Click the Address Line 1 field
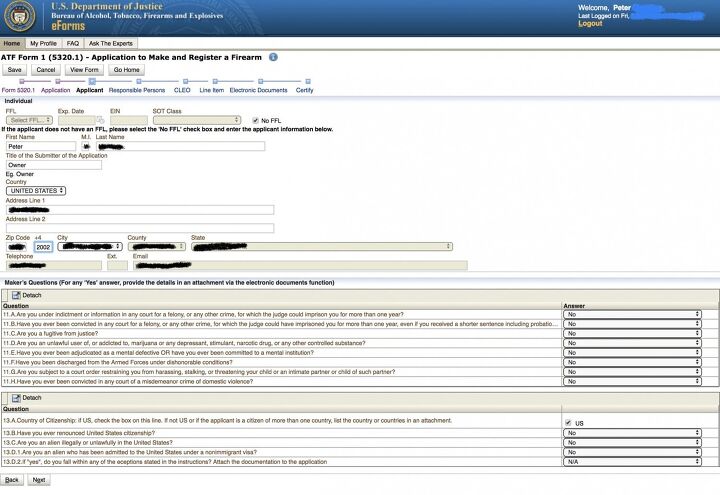The width and height of the screenshot is (720, 495). point(140,210)
